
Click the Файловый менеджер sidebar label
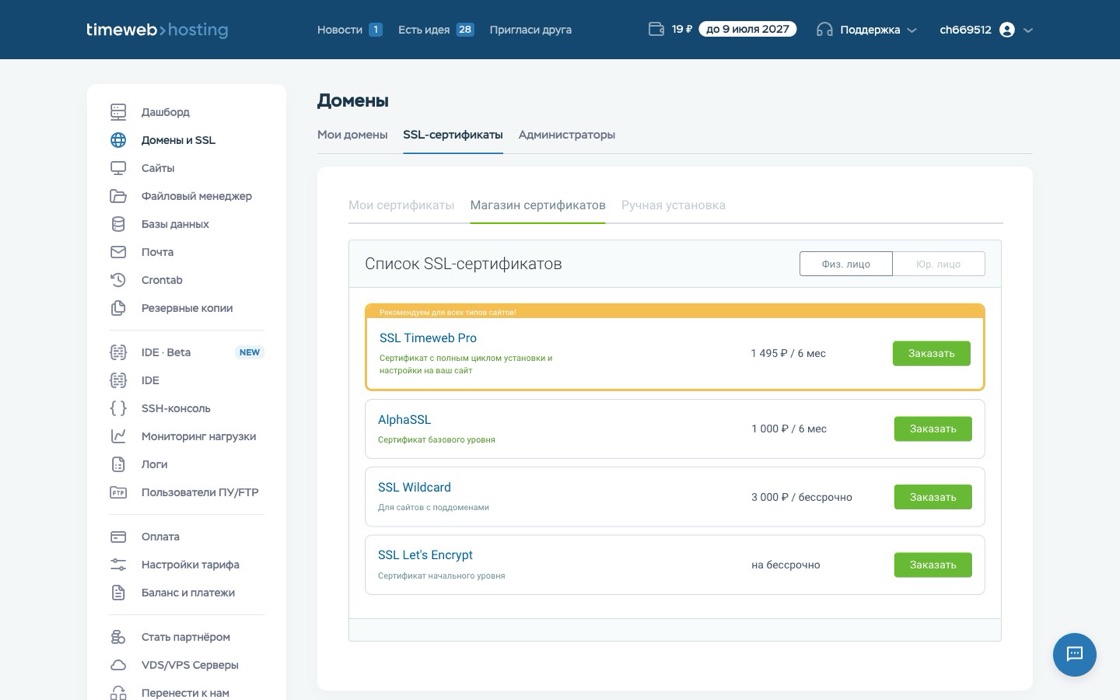coord(196,196)
